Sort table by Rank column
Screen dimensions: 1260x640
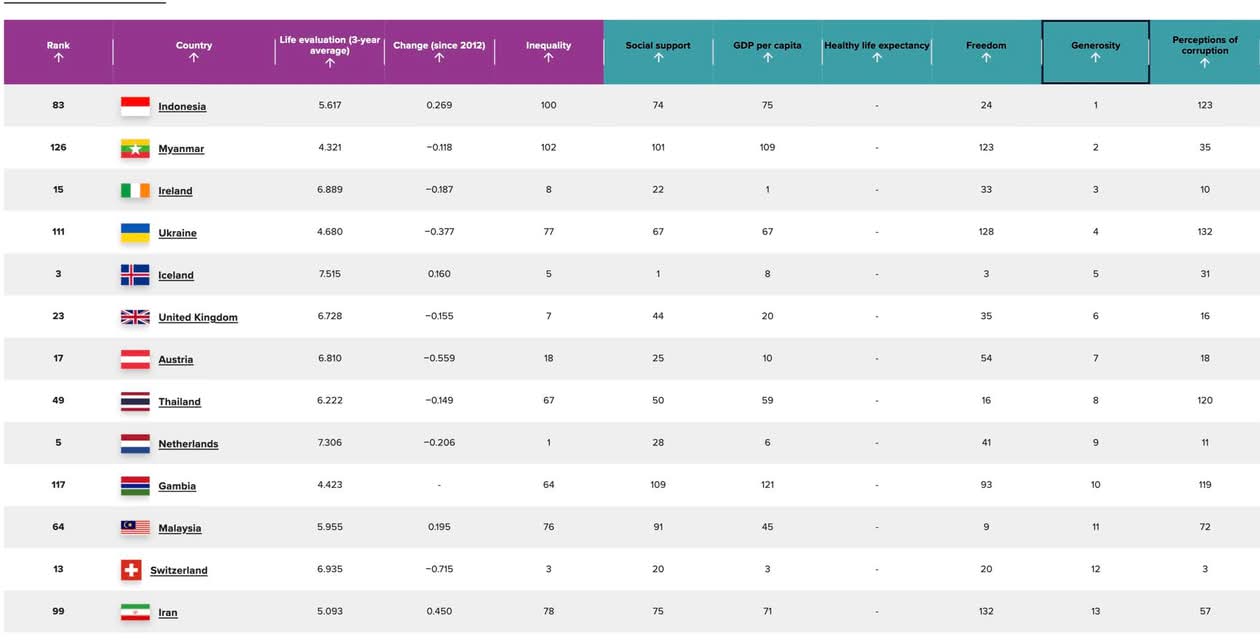[x=58, y=51]
